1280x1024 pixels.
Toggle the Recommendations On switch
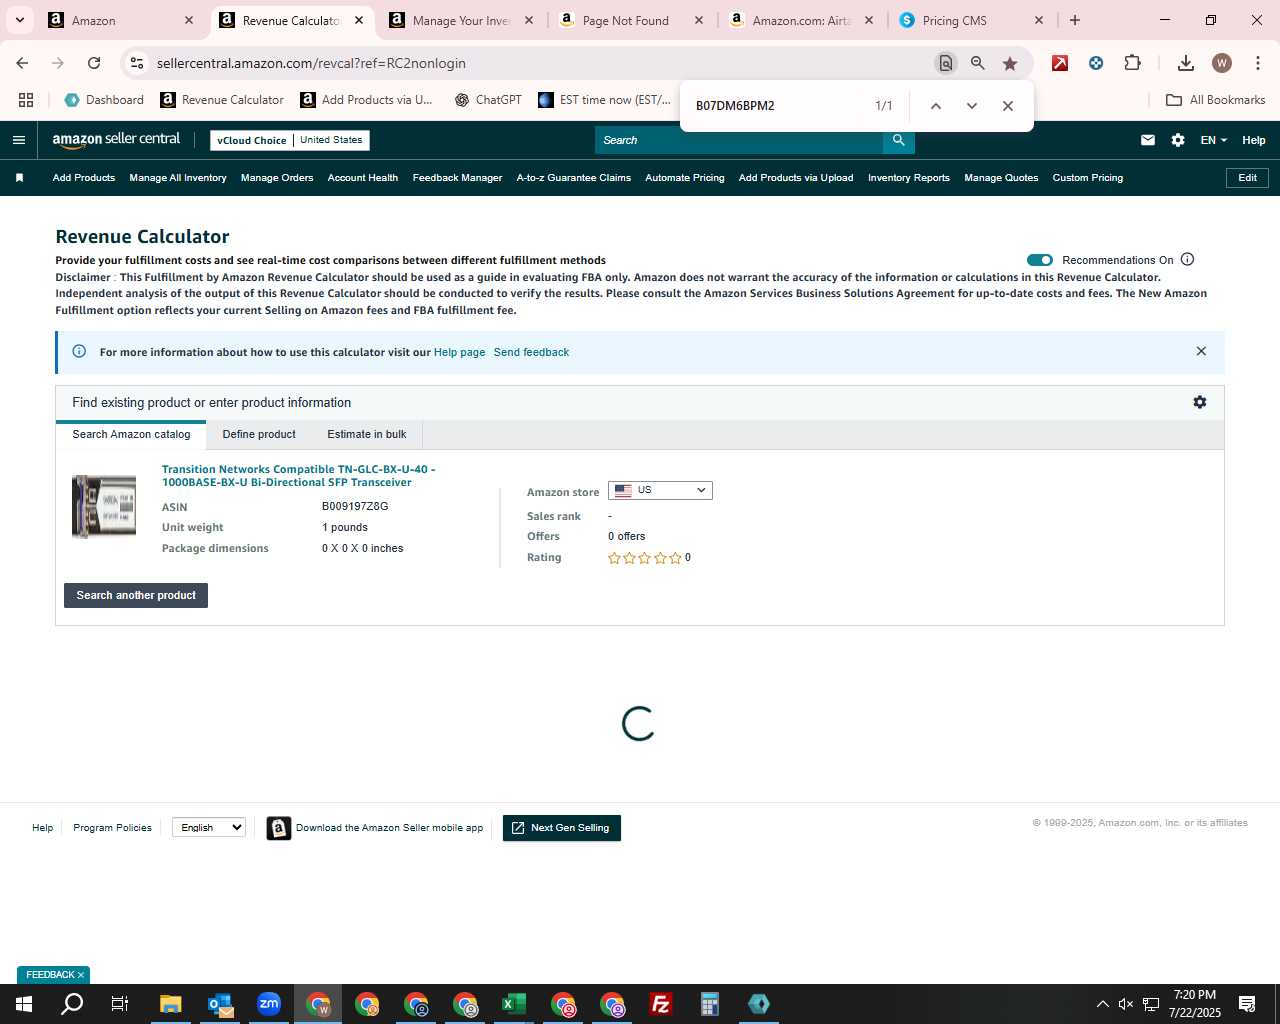1040,260
